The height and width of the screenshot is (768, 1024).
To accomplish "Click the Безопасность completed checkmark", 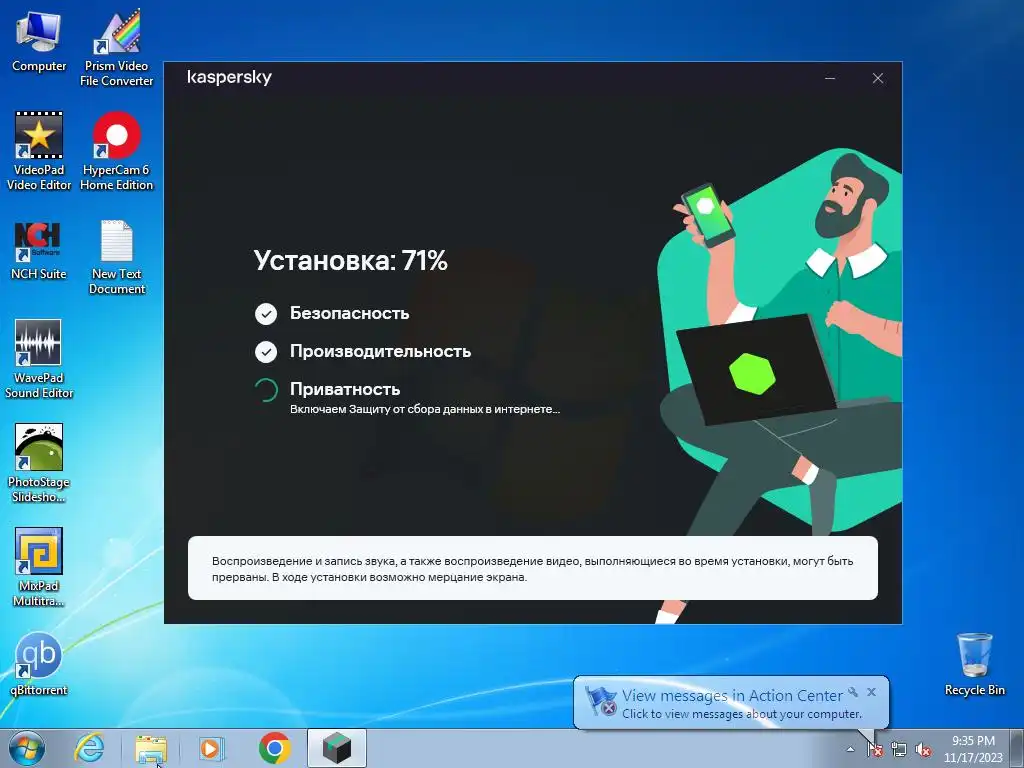I will pos(266,314).
